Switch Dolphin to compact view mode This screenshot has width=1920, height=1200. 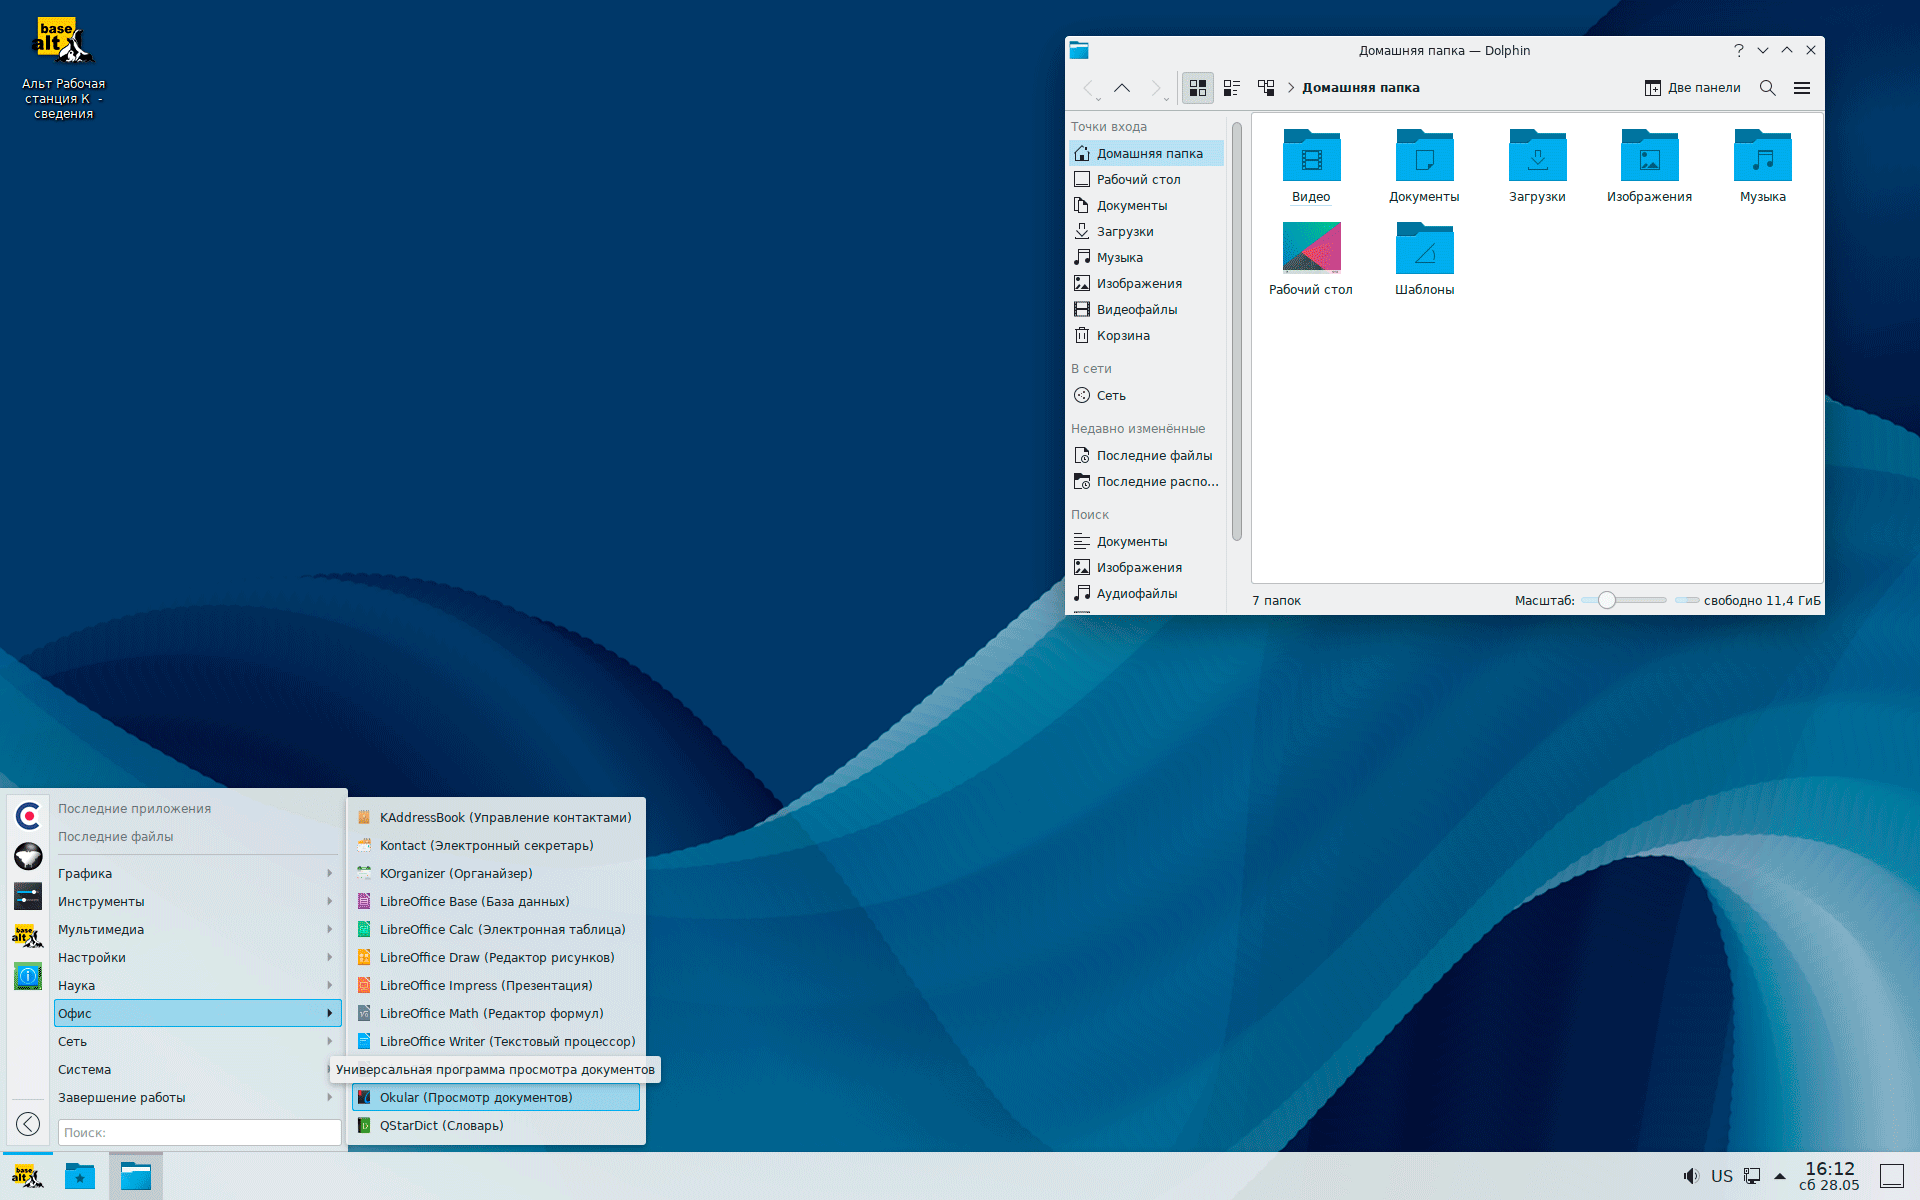(1232, 88)
